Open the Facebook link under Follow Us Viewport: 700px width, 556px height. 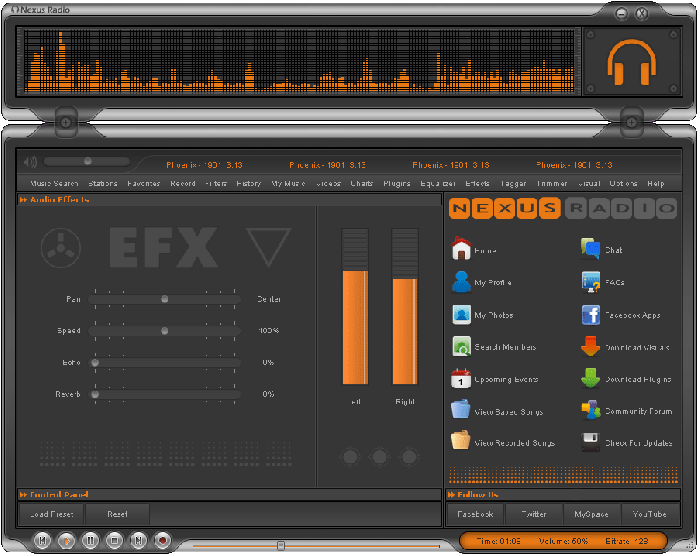(475, 514)
